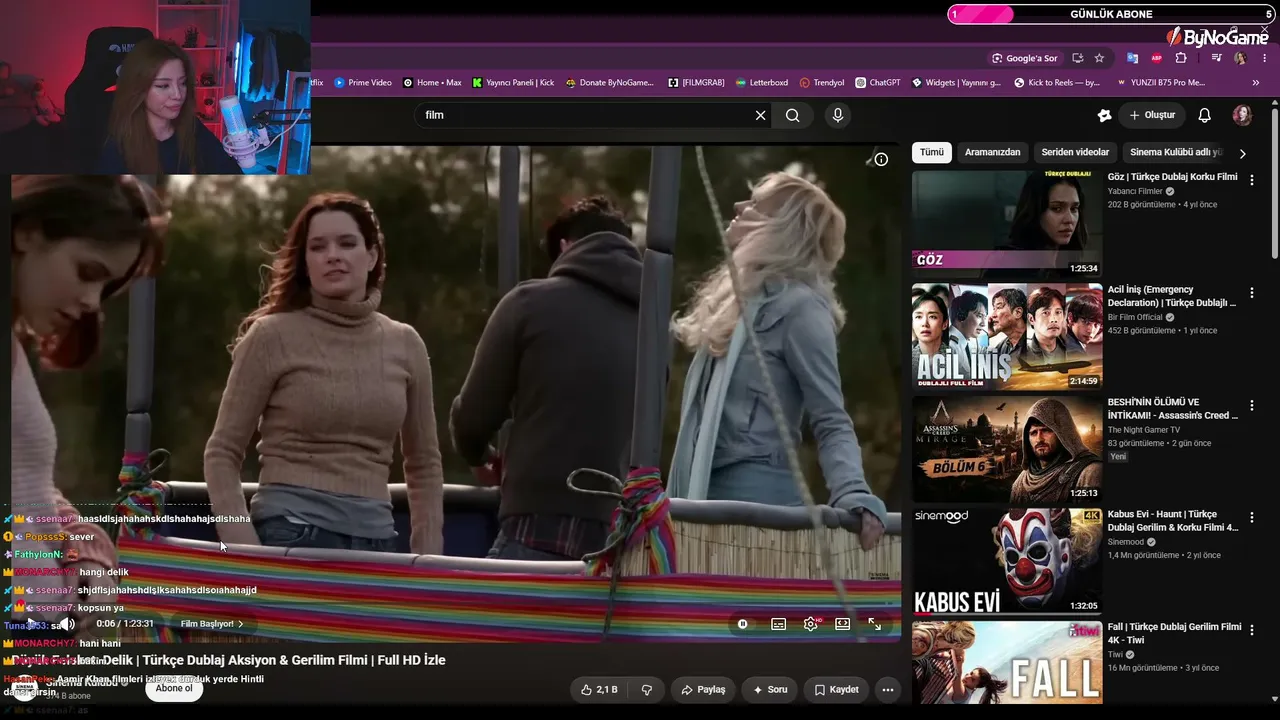Open the Letterboxd bookmark
This screenshot has height=720, width=1280.
761,83
